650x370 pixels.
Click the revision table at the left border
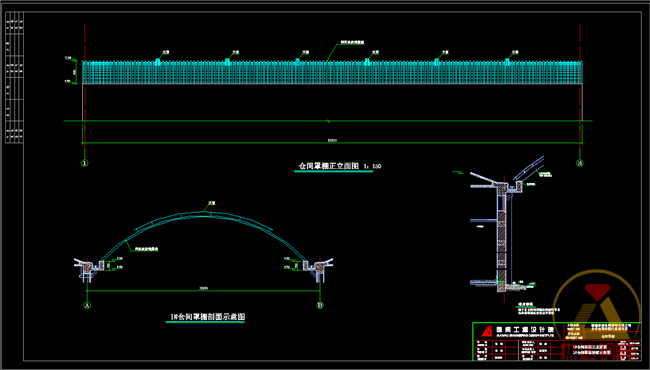tap(14, 77)
